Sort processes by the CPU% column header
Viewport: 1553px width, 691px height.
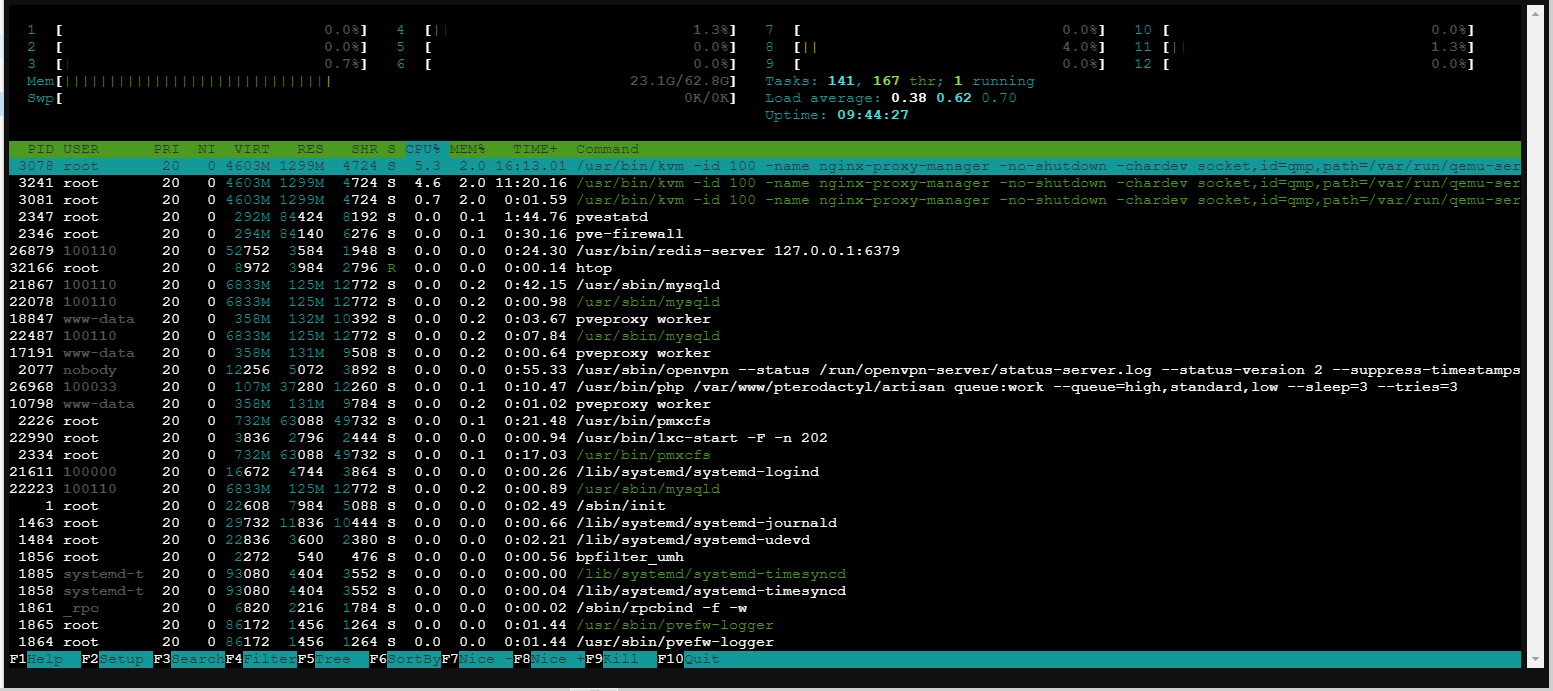pyautogui.click(x=424, y=149)
